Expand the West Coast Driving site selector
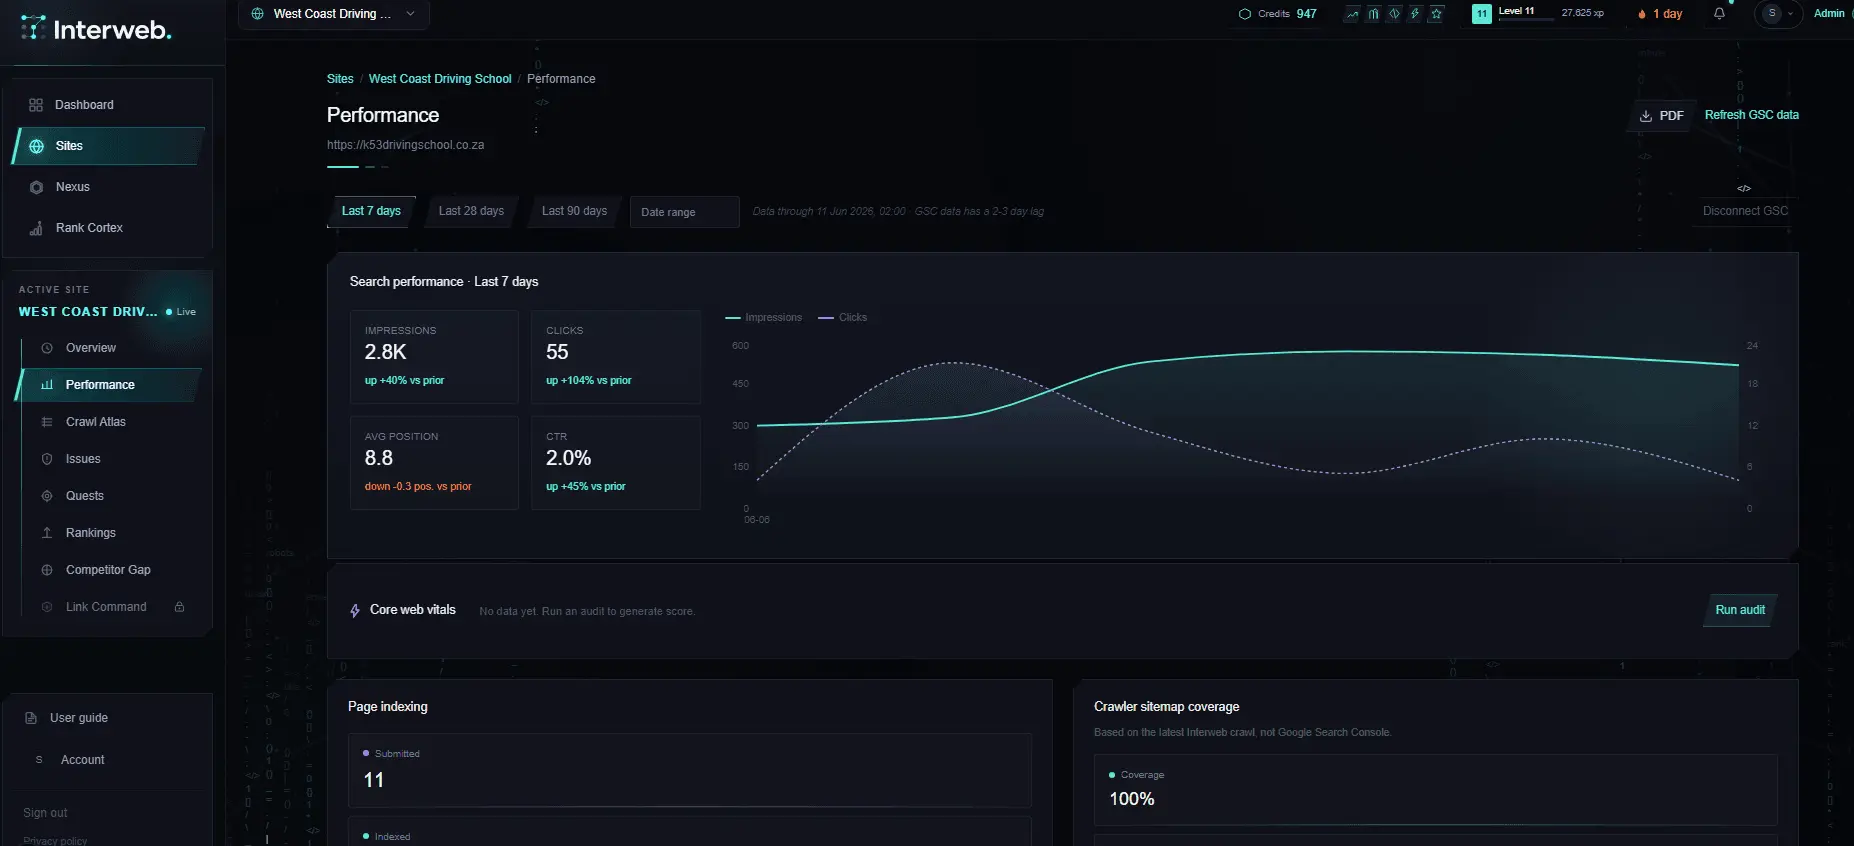1854x846 pixels. [x=334, y=14]
